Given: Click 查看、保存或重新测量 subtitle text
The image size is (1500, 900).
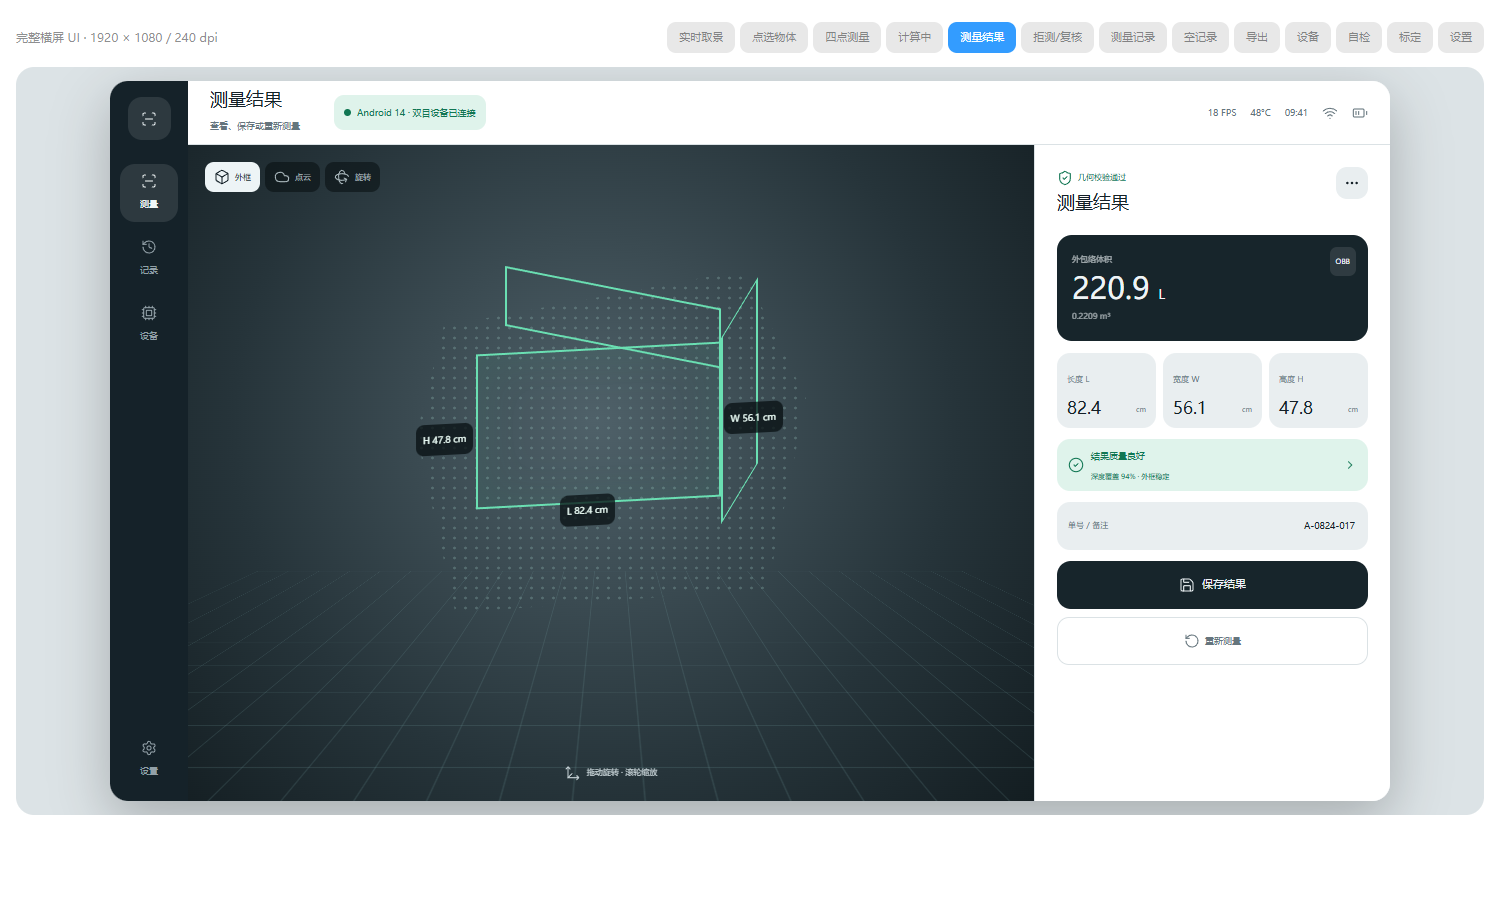Looking at the screenshot, I should point(255,126).
